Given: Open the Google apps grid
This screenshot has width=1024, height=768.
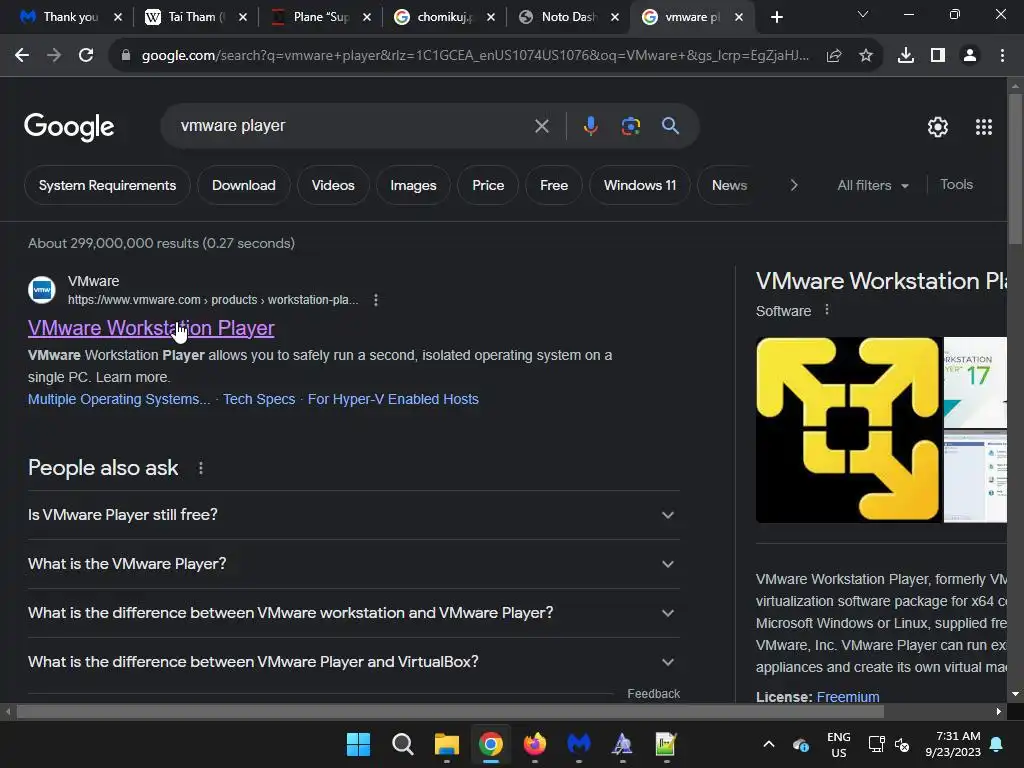Looking at the screenshot, I should 984,127.
